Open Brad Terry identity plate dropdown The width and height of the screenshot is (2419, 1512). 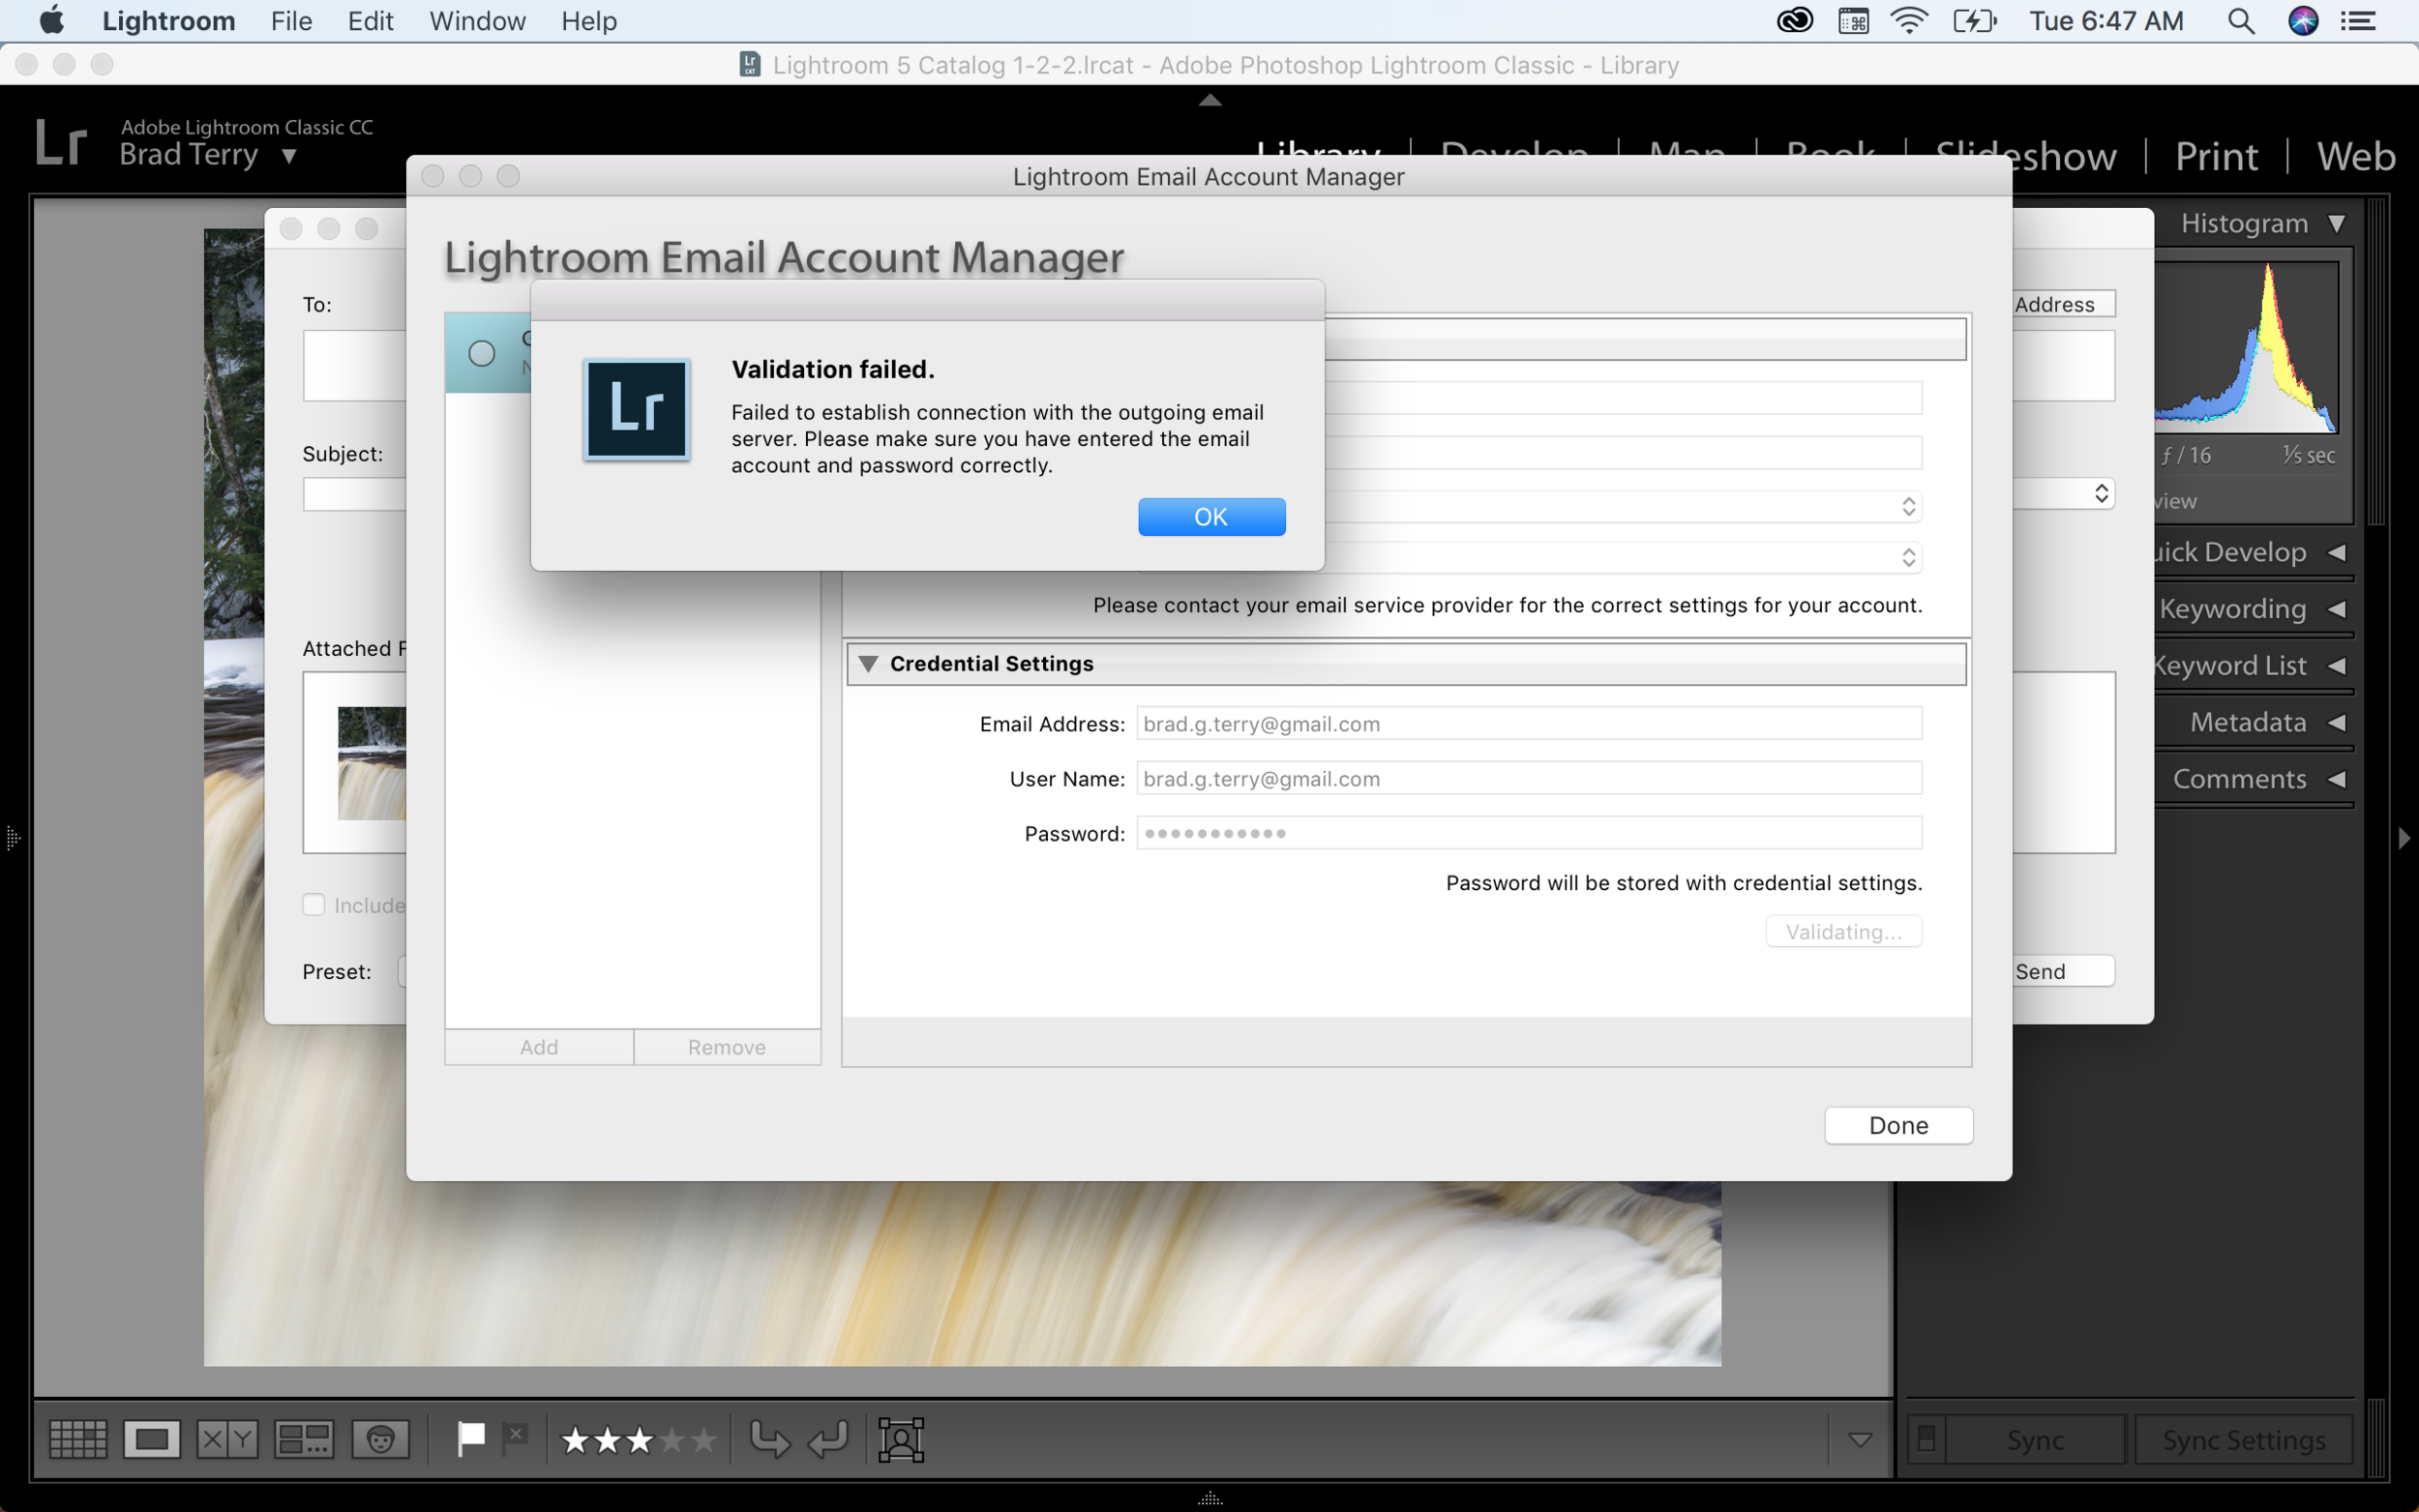tap(289, 156)
